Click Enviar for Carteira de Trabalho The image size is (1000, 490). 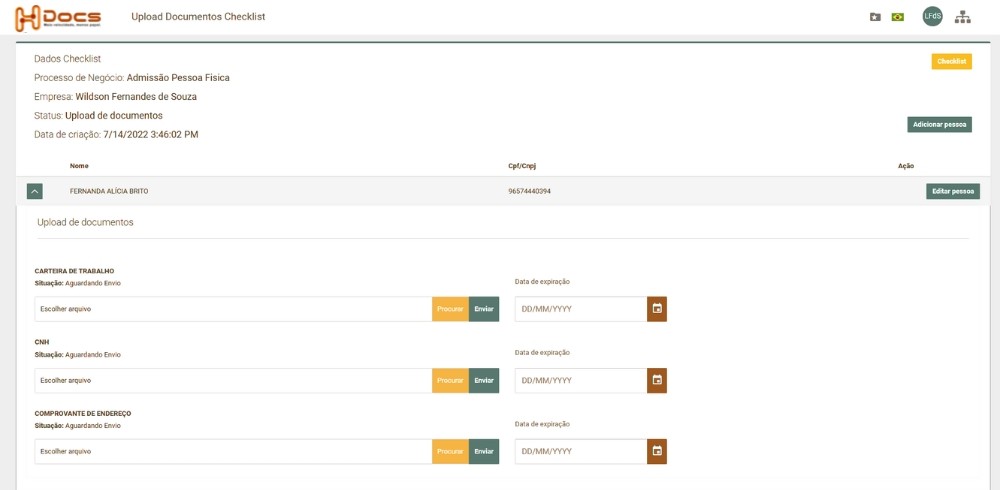(484, 309)
